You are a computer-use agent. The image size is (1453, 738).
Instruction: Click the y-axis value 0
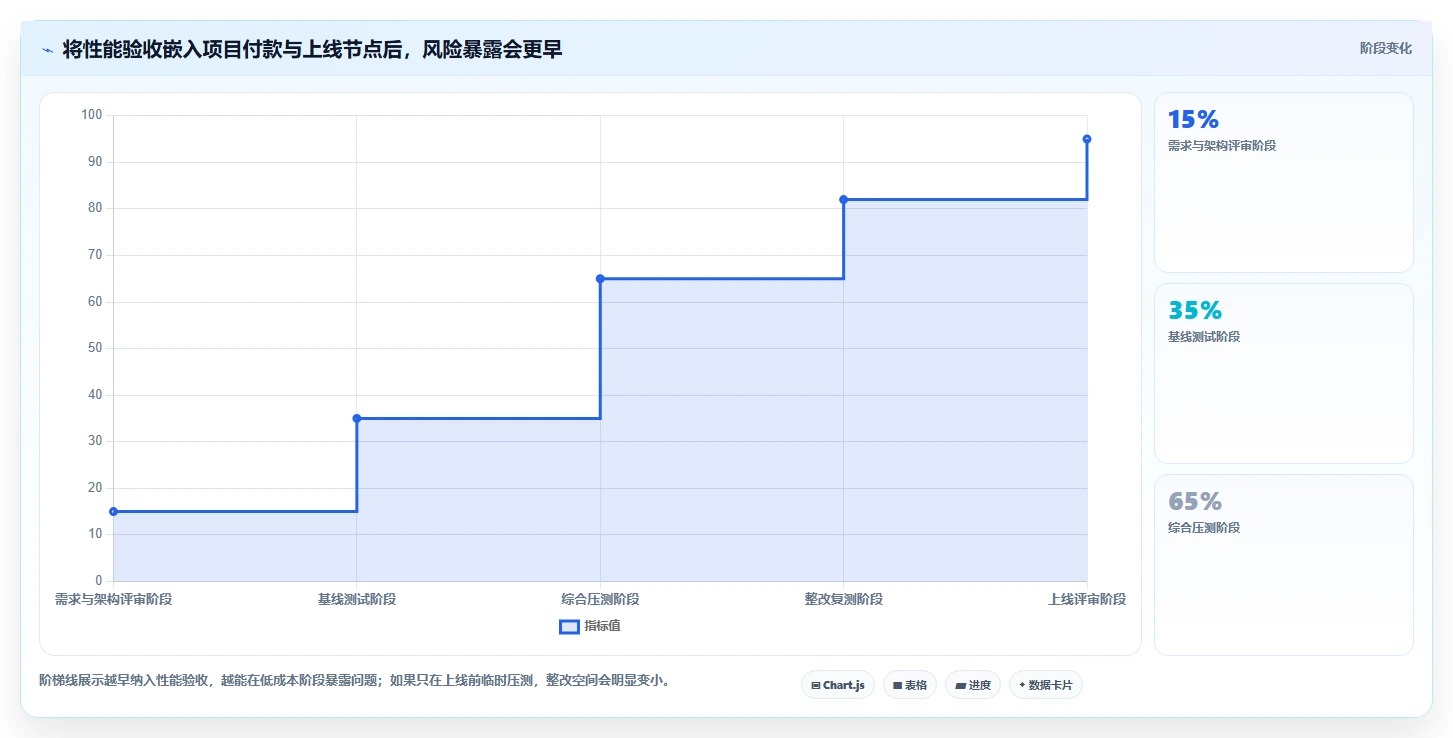98,581
